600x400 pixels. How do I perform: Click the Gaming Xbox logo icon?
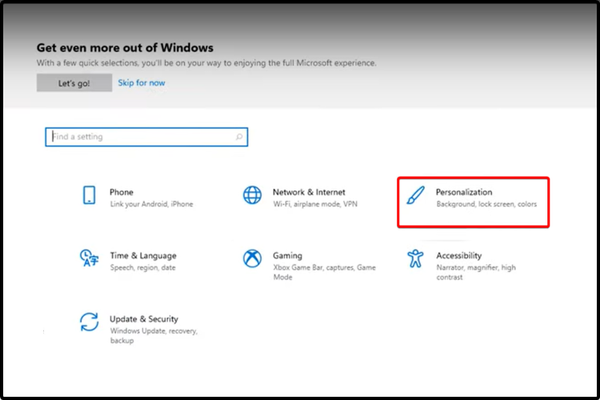tap(253, 260)
